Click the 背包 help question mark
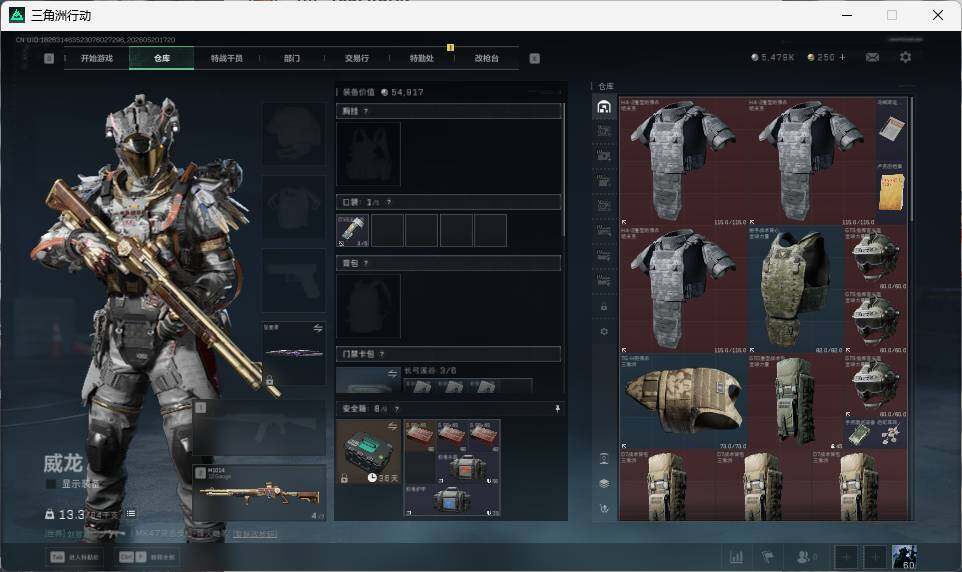This screenshot has height=572, width=962. click(x=366, y=263)
